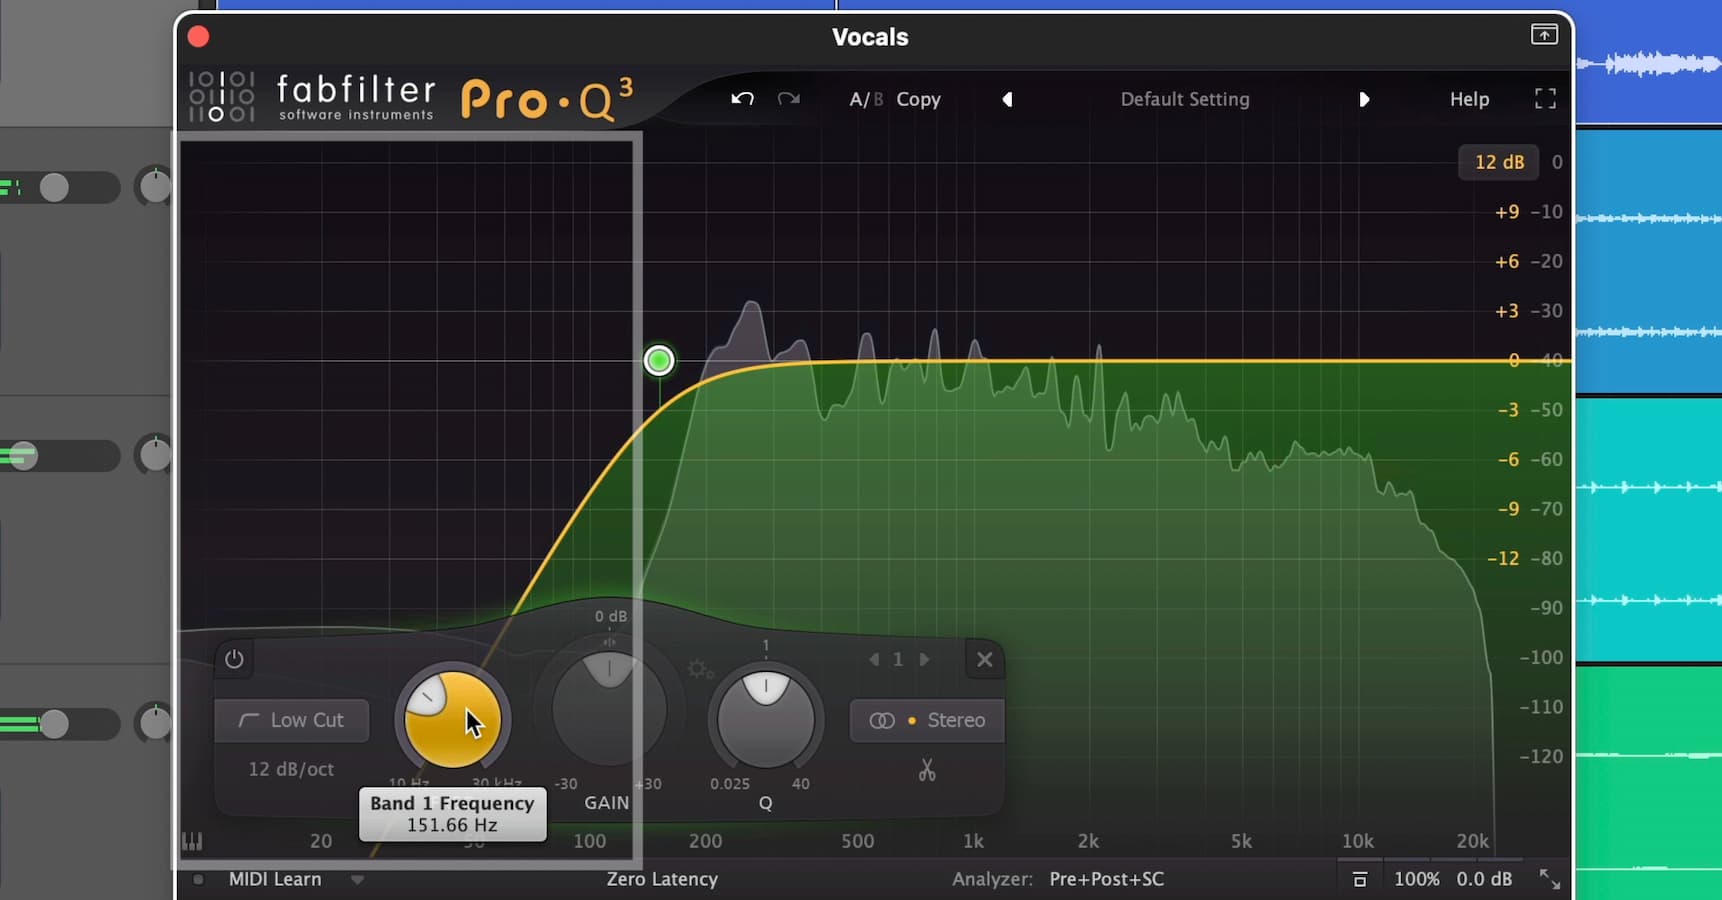
Task: Open the Zero Latency processing mode menu
Action: click(662, 879)
